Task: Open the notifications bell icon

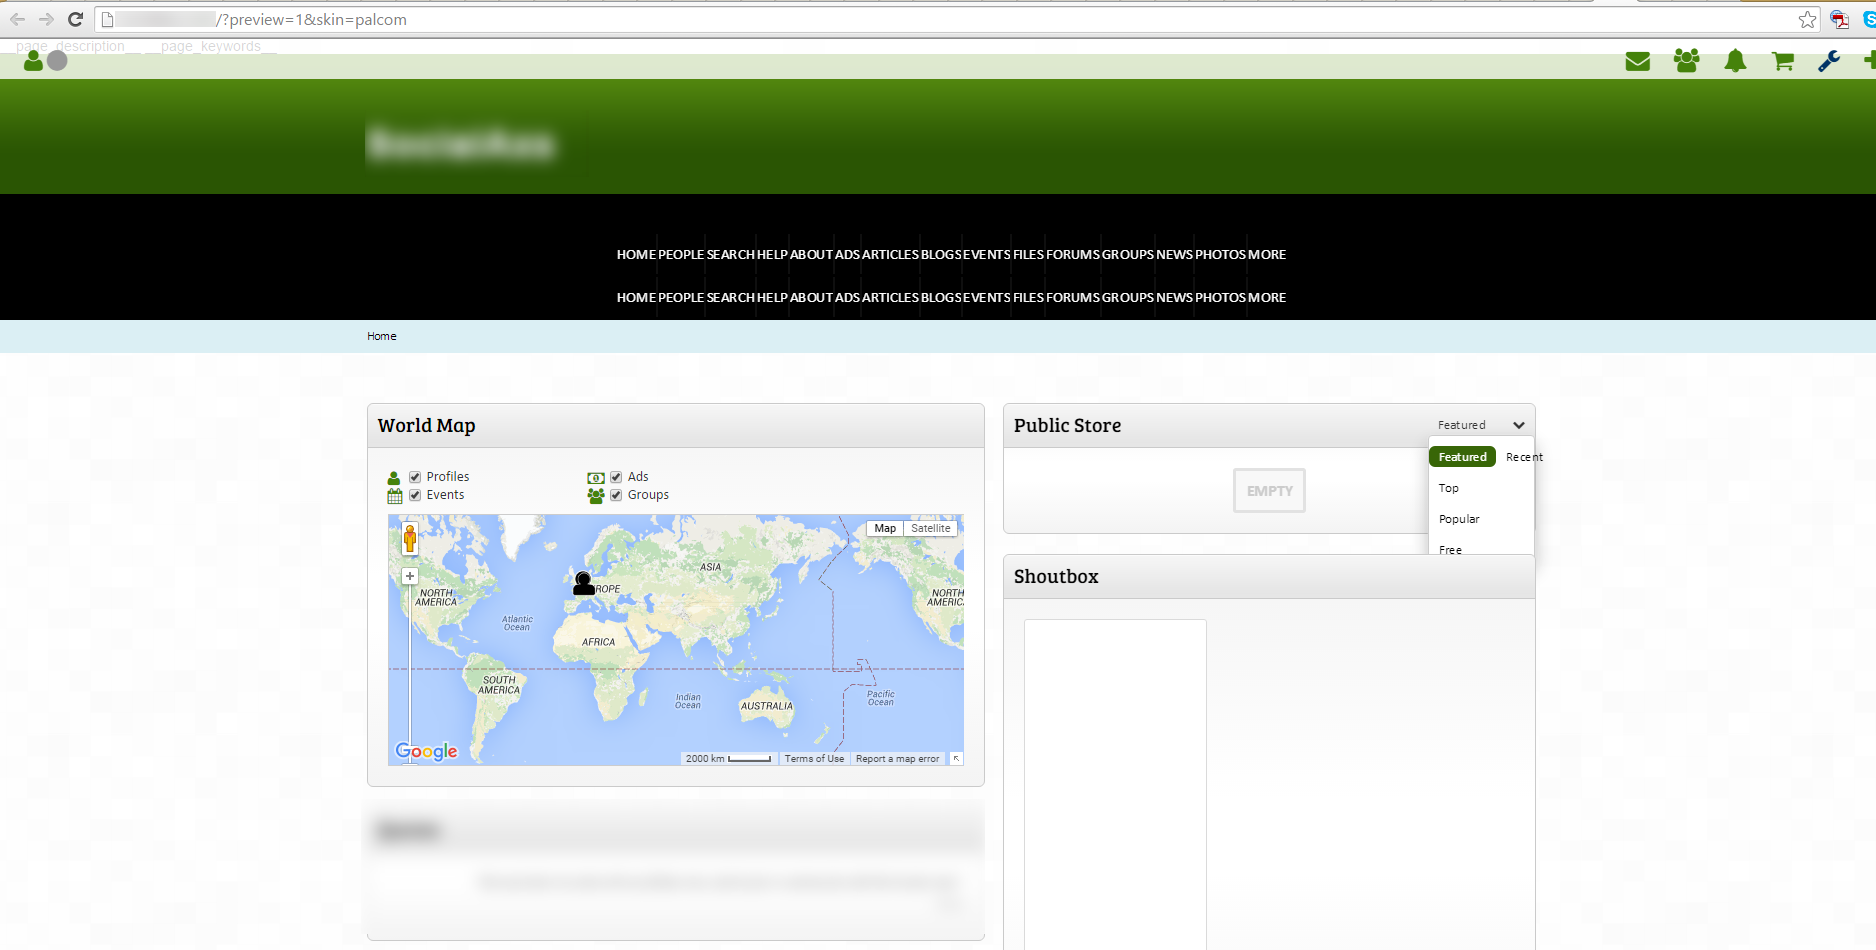Action: pyautogui.click(x=1735, y=62)
